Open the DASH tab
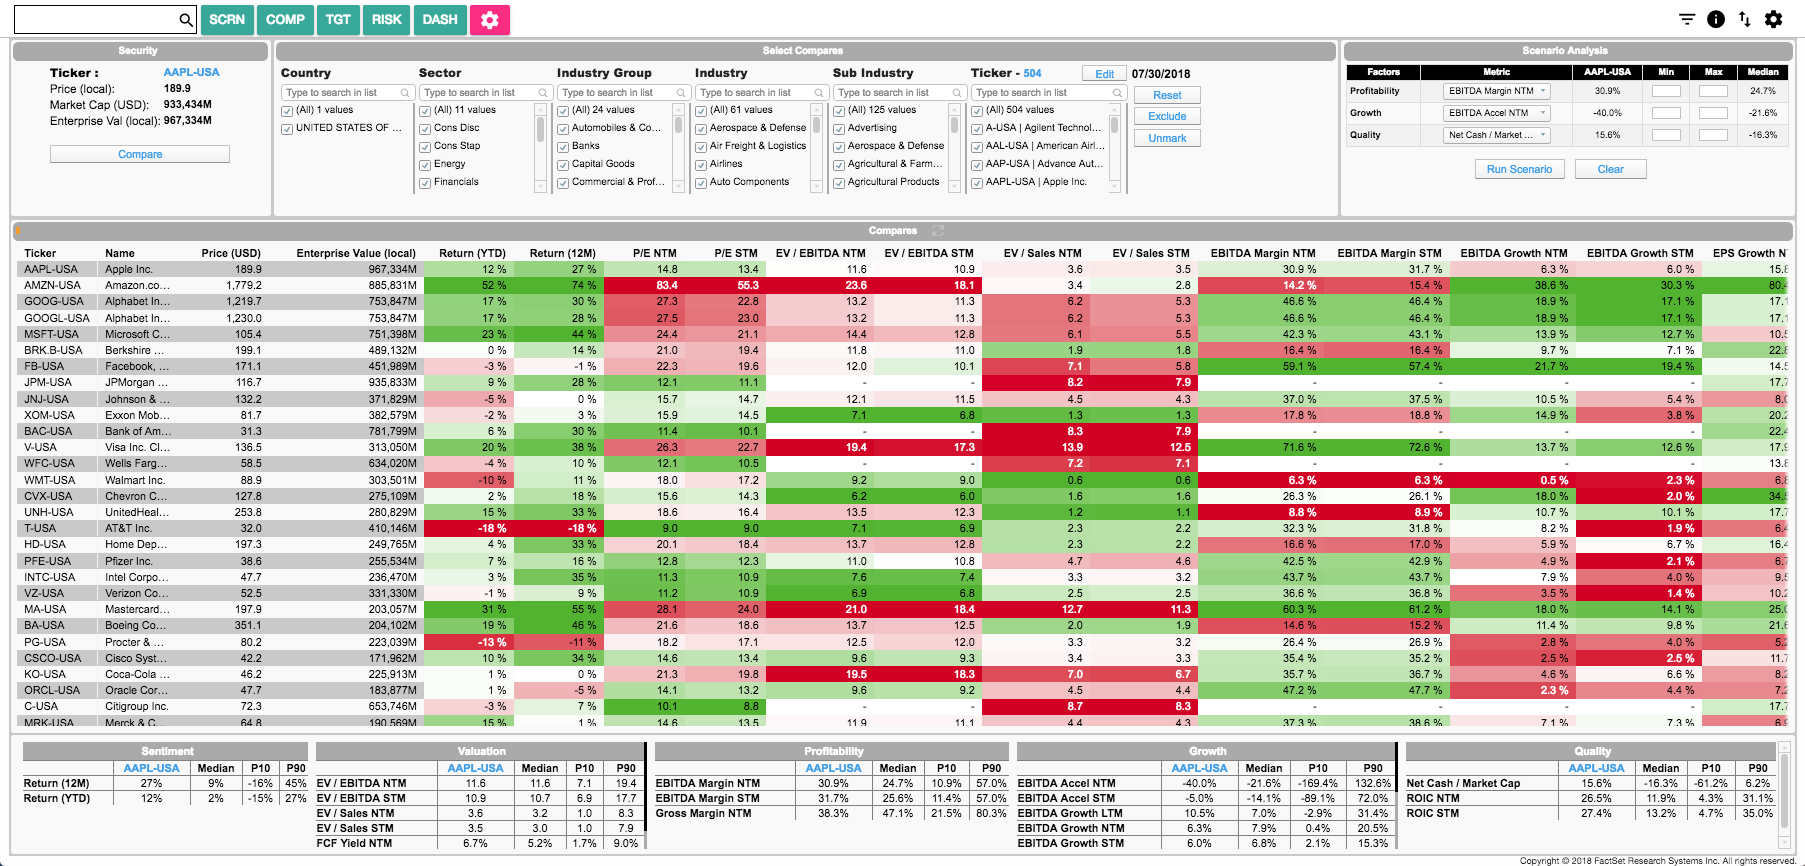1805x866 pixels. coord(440,20)
